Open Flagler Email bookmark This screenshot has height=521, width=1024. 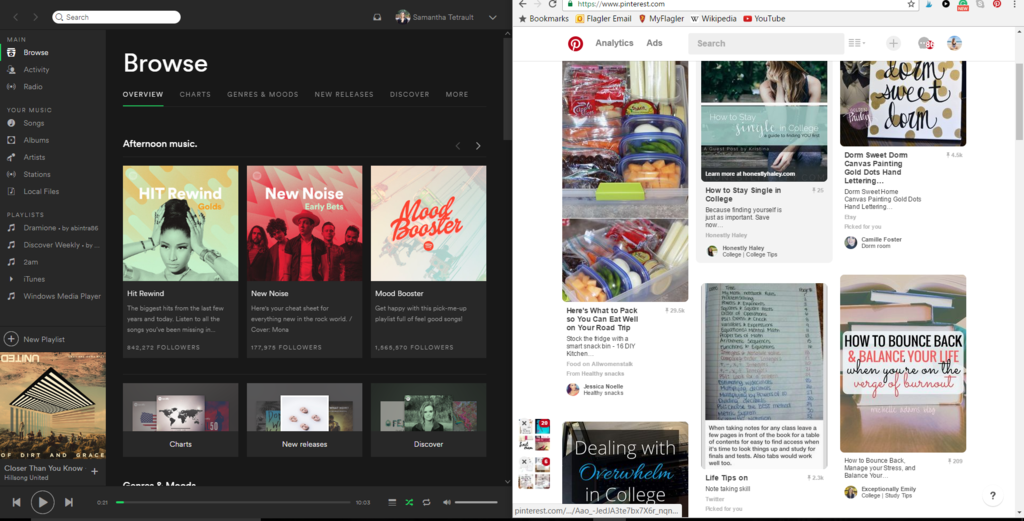(x=603, y=19)
